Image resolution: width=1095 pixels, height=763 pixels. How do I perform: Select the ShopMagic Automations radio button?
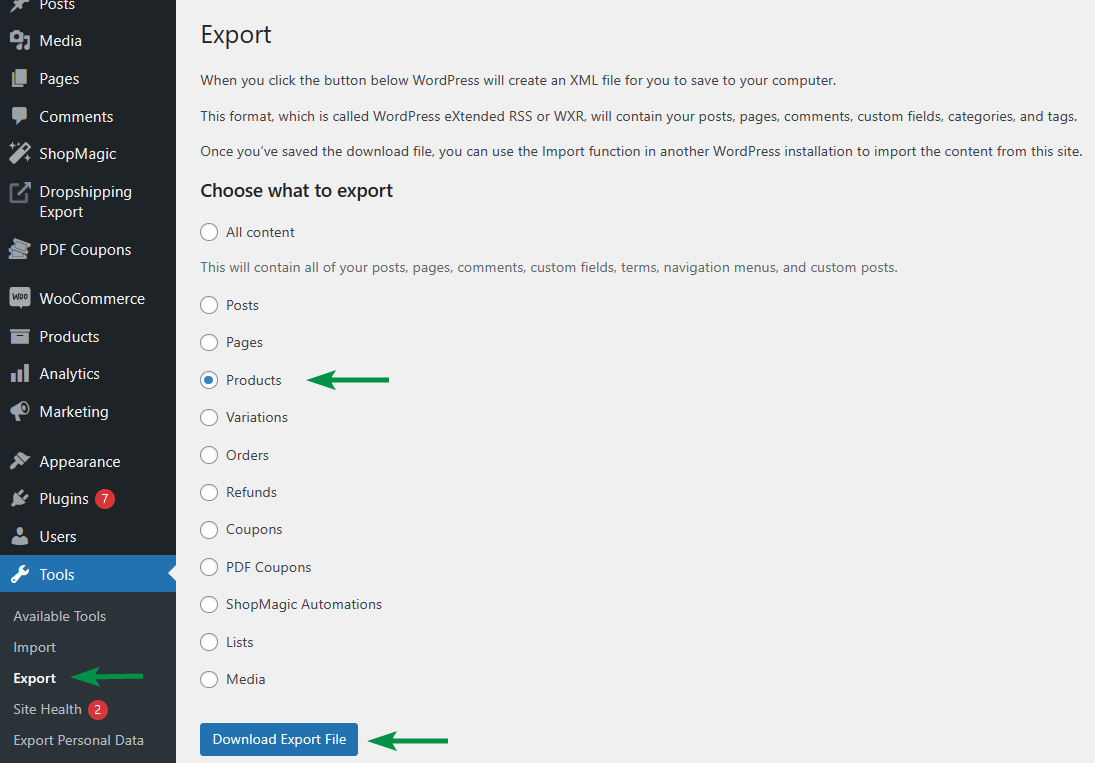click(x=209, y=604)
